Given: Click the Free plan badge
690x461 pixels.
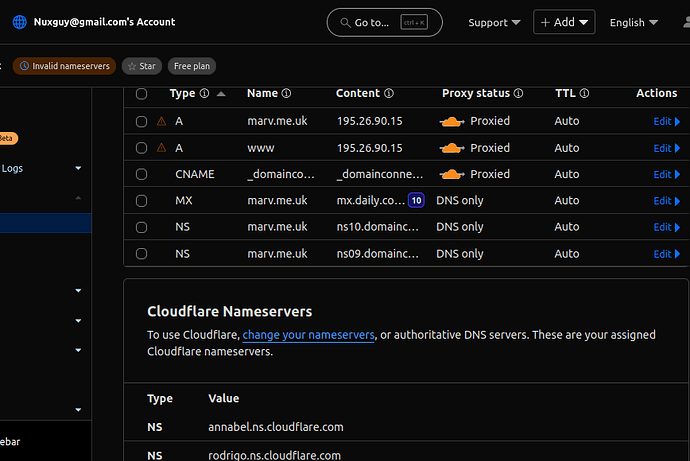Looking at the screenshot, I should [192, 66].
